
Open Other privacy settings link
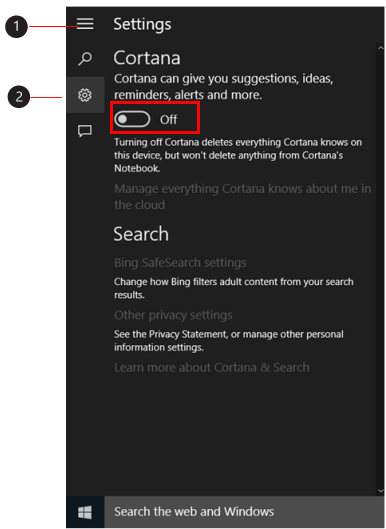[x=173, y=315]
